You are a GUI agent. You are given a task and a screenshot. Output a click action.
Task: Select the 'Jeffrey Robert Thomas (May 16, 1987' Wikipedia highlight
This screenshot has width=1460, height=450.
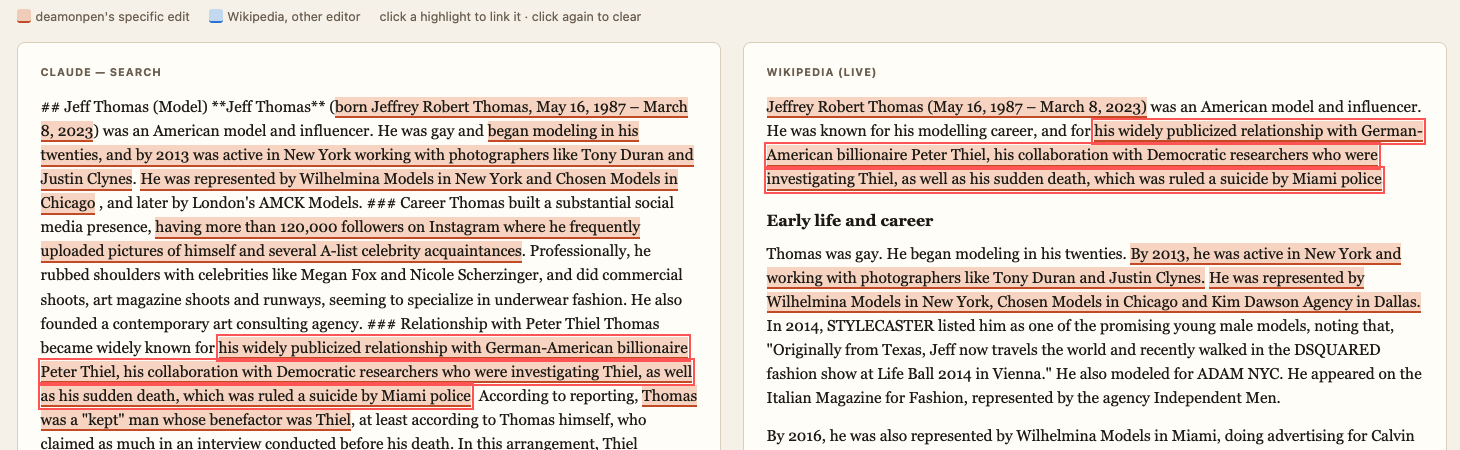point(956,107)
